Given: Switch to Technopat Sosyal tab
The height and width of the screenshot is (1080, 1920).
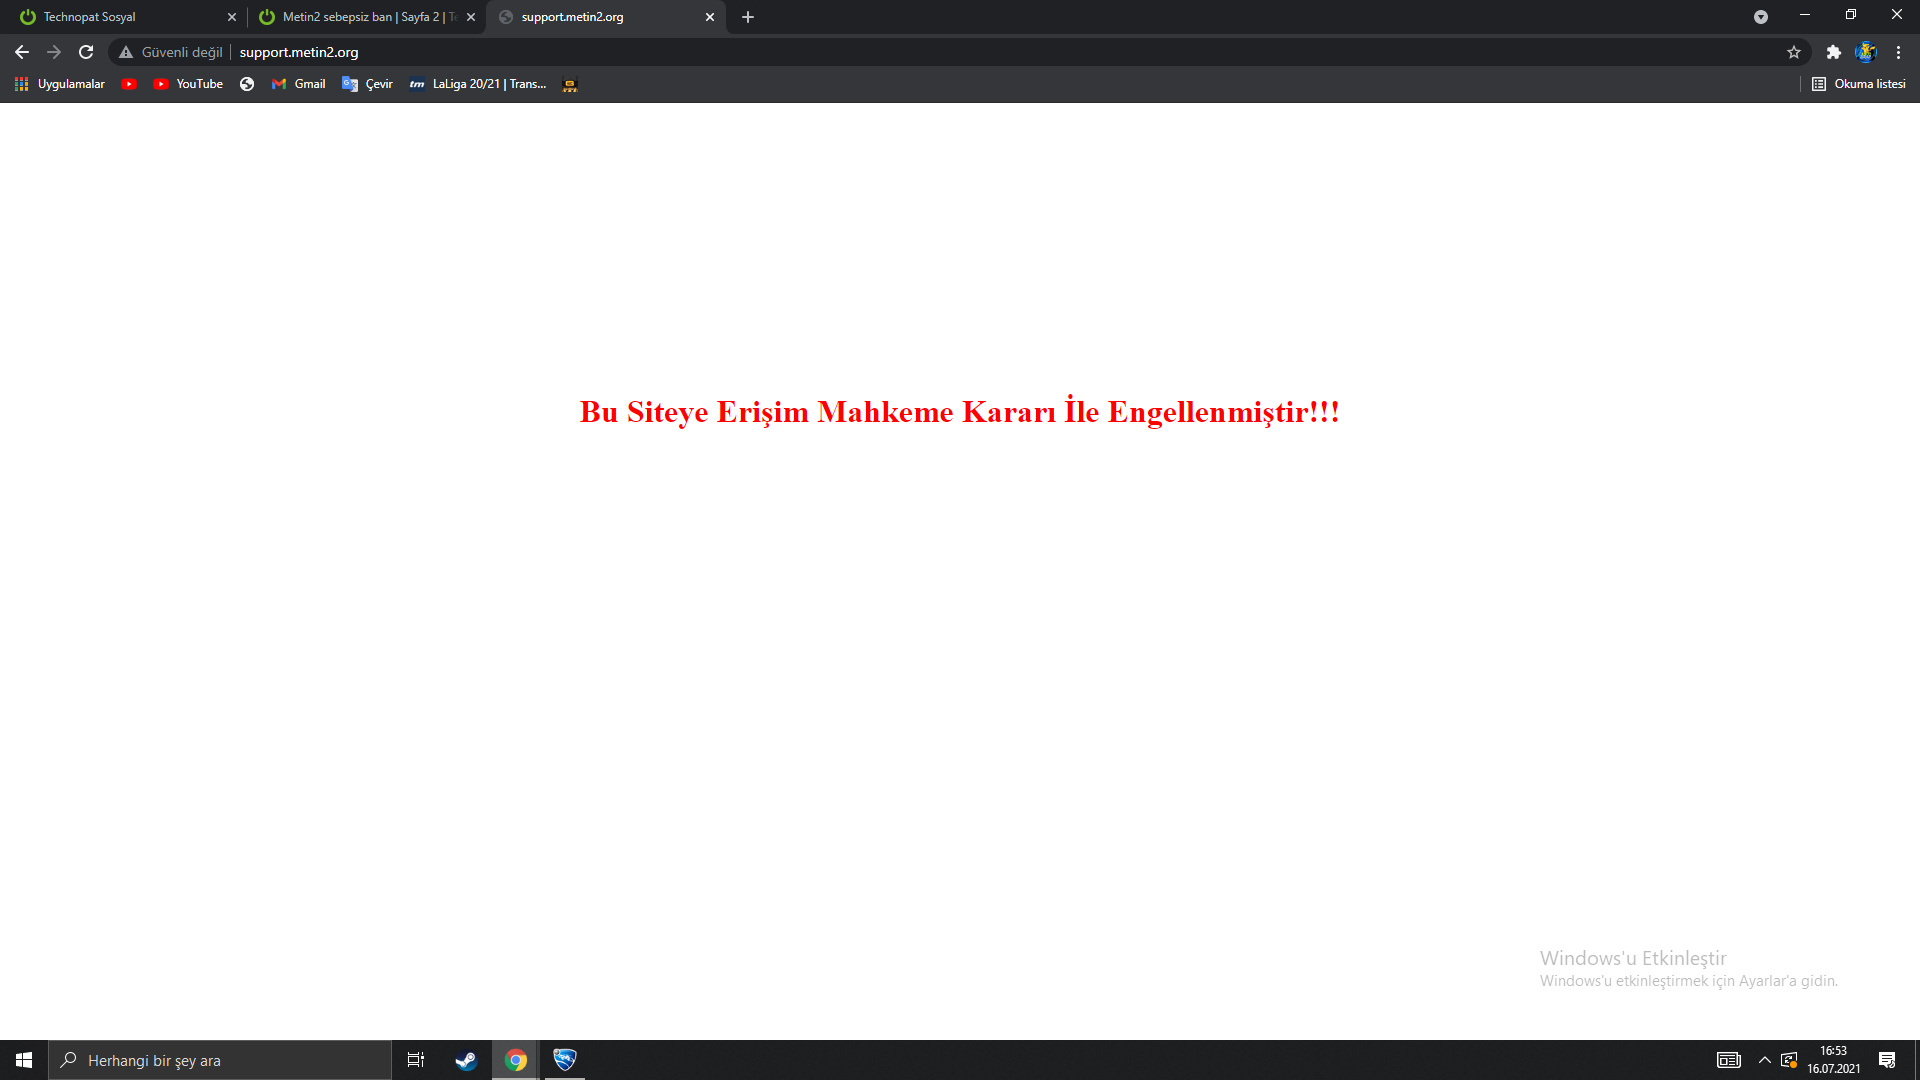Looking at the screenshot, I should click(120, 17).
